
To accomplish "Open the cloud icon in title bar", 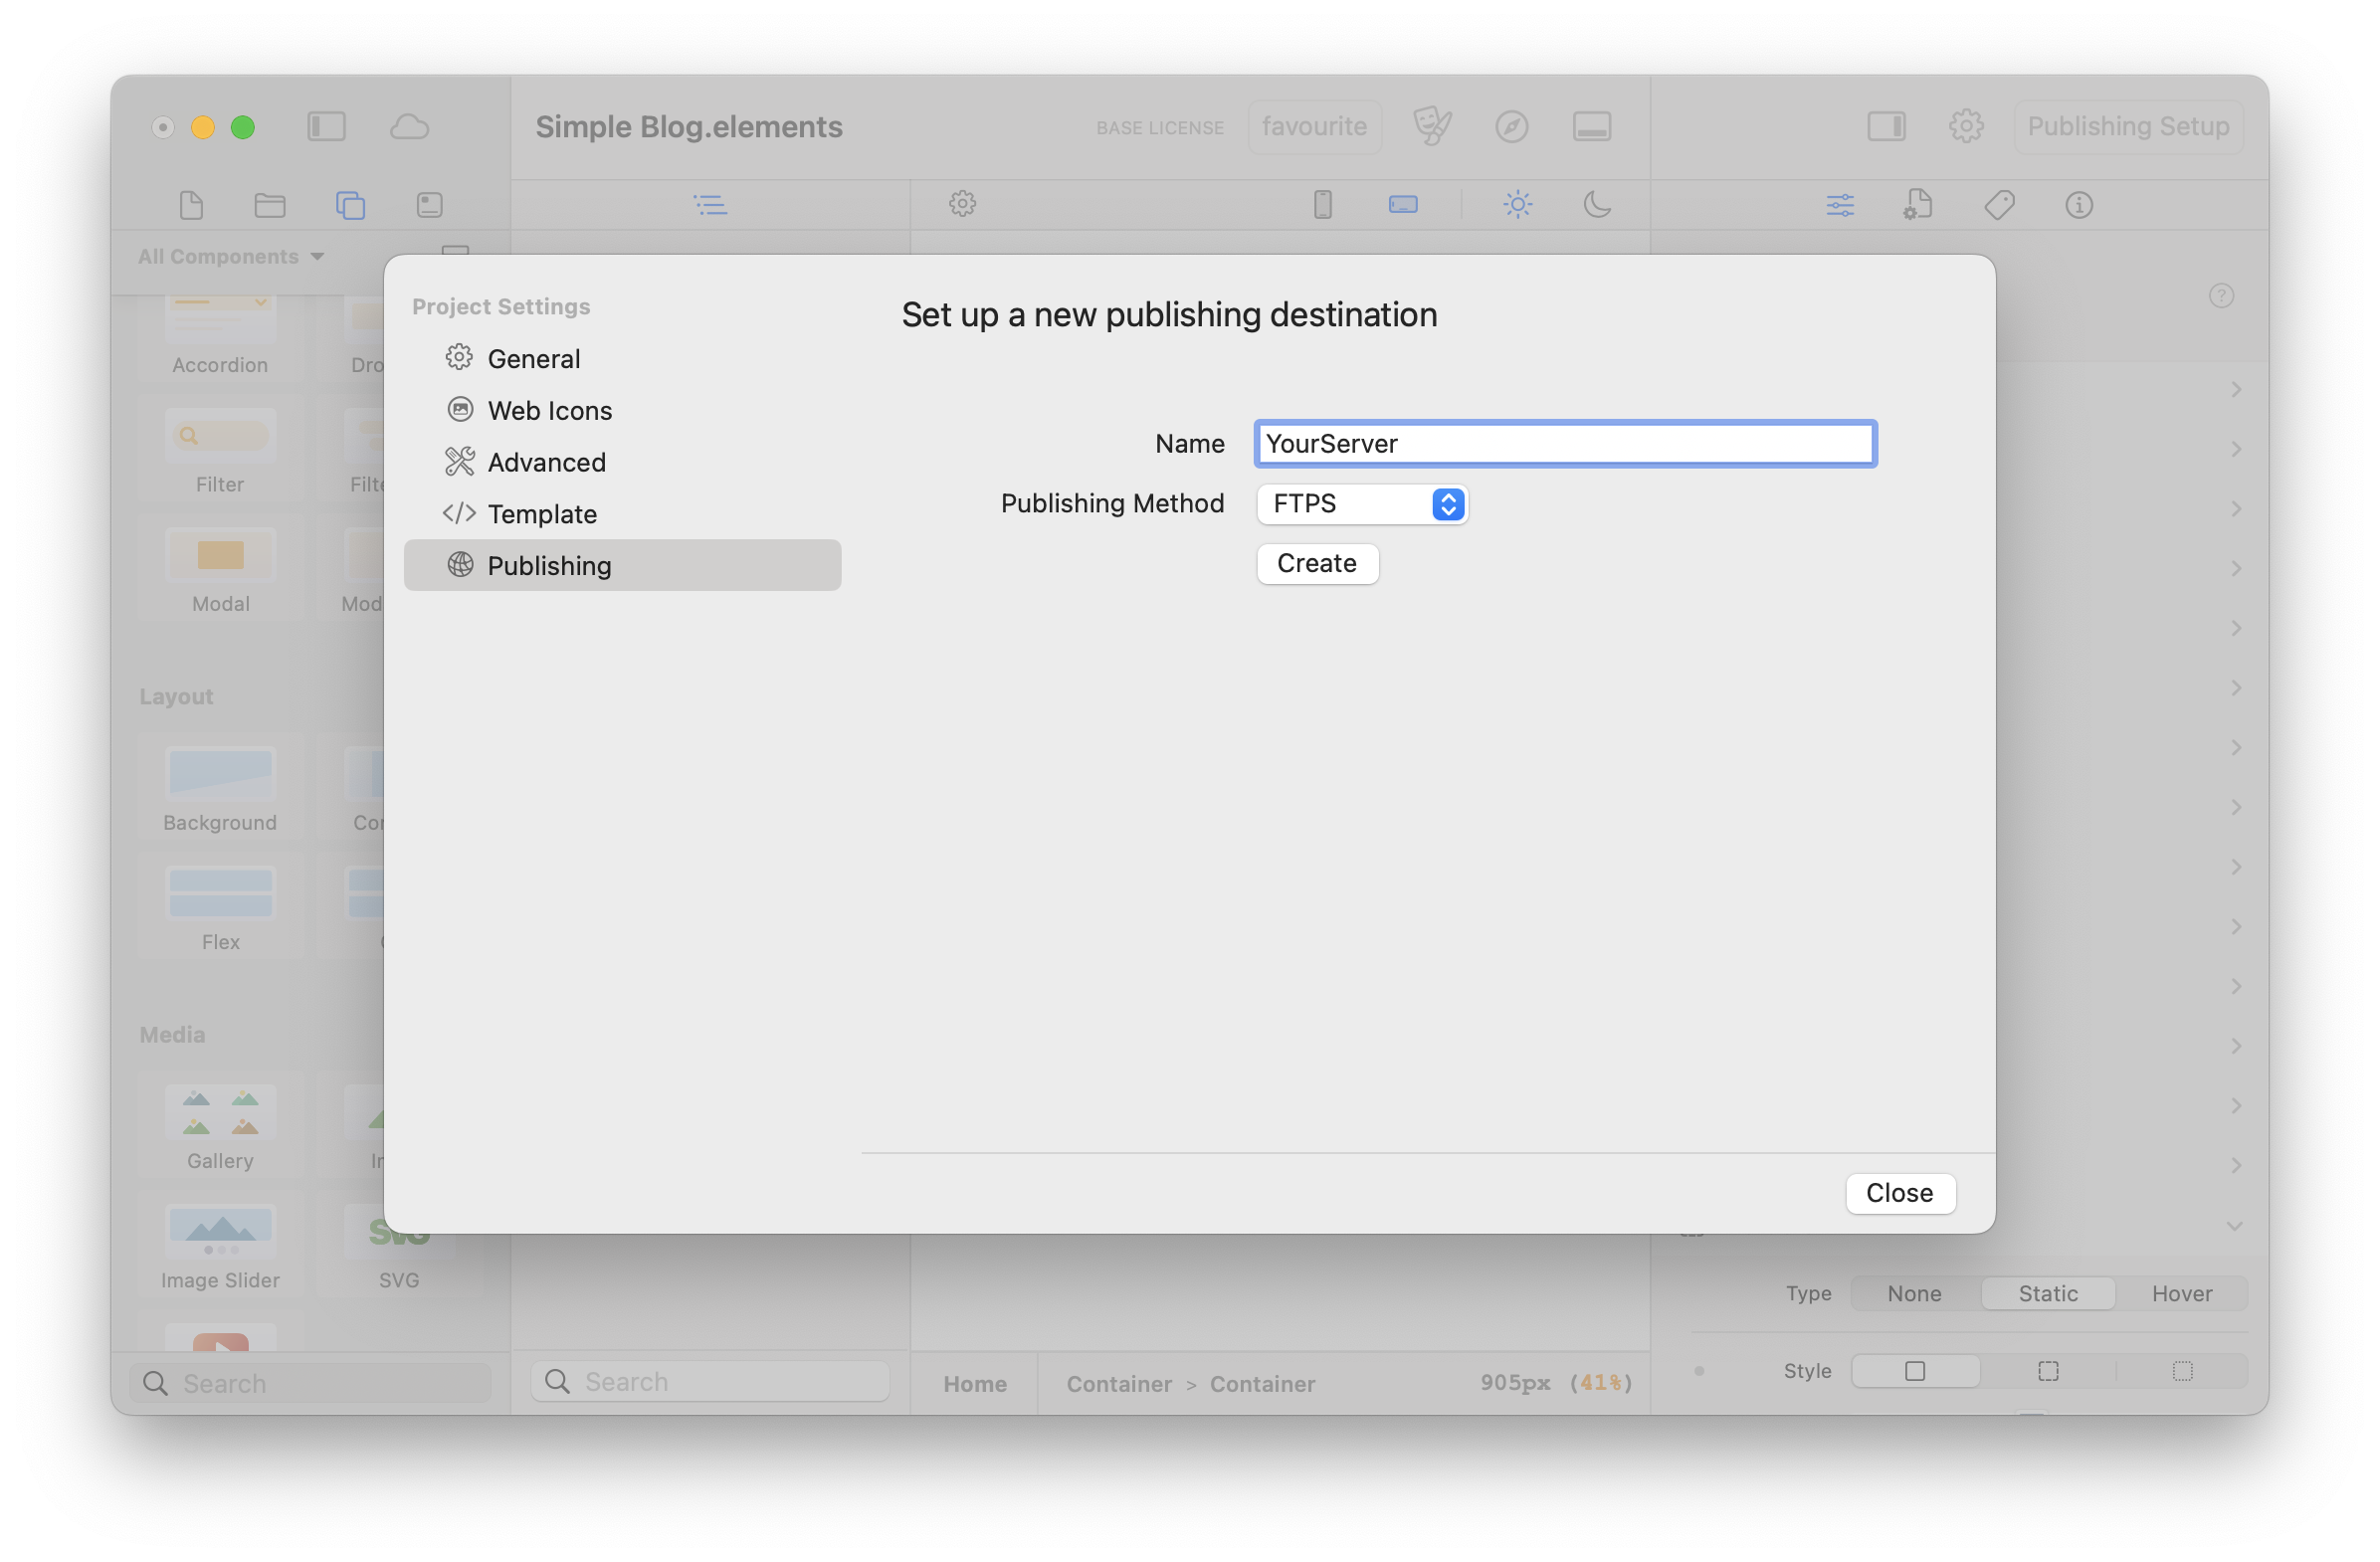I will (x=409, y=127).
